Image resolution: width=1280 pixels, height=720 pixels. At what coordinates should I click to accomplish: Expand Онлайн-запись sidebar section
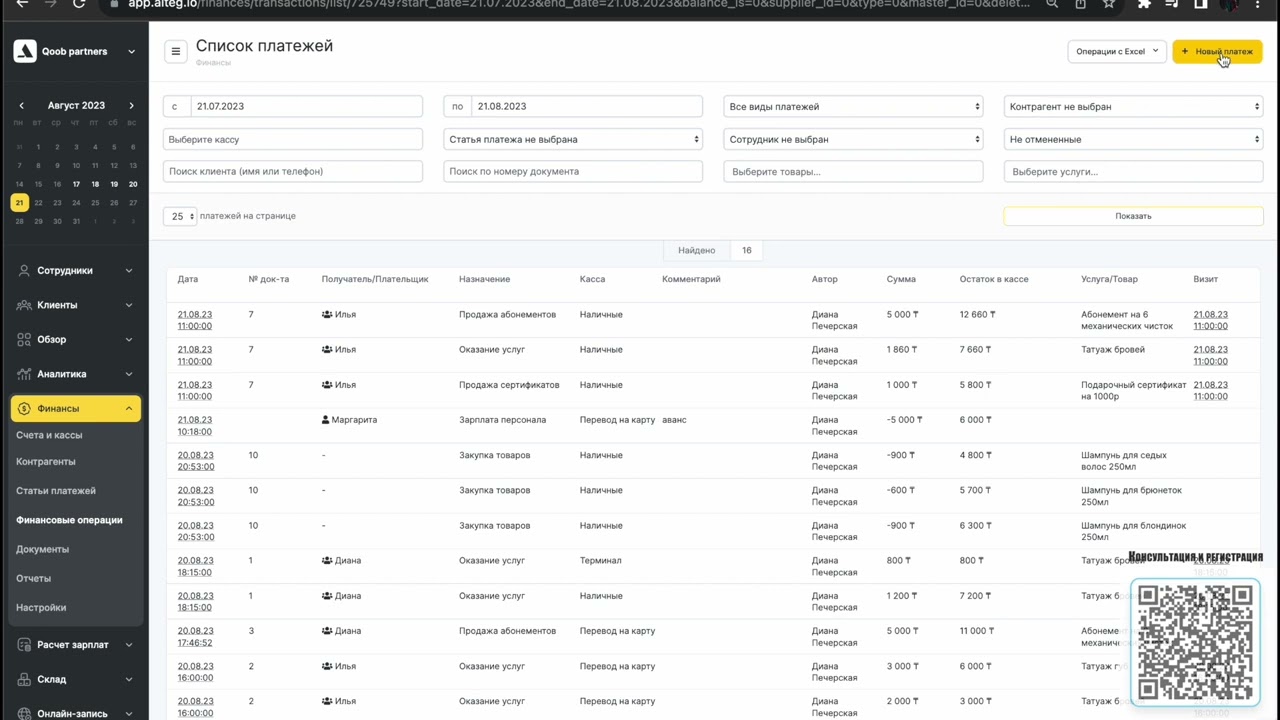coord(75,713)
